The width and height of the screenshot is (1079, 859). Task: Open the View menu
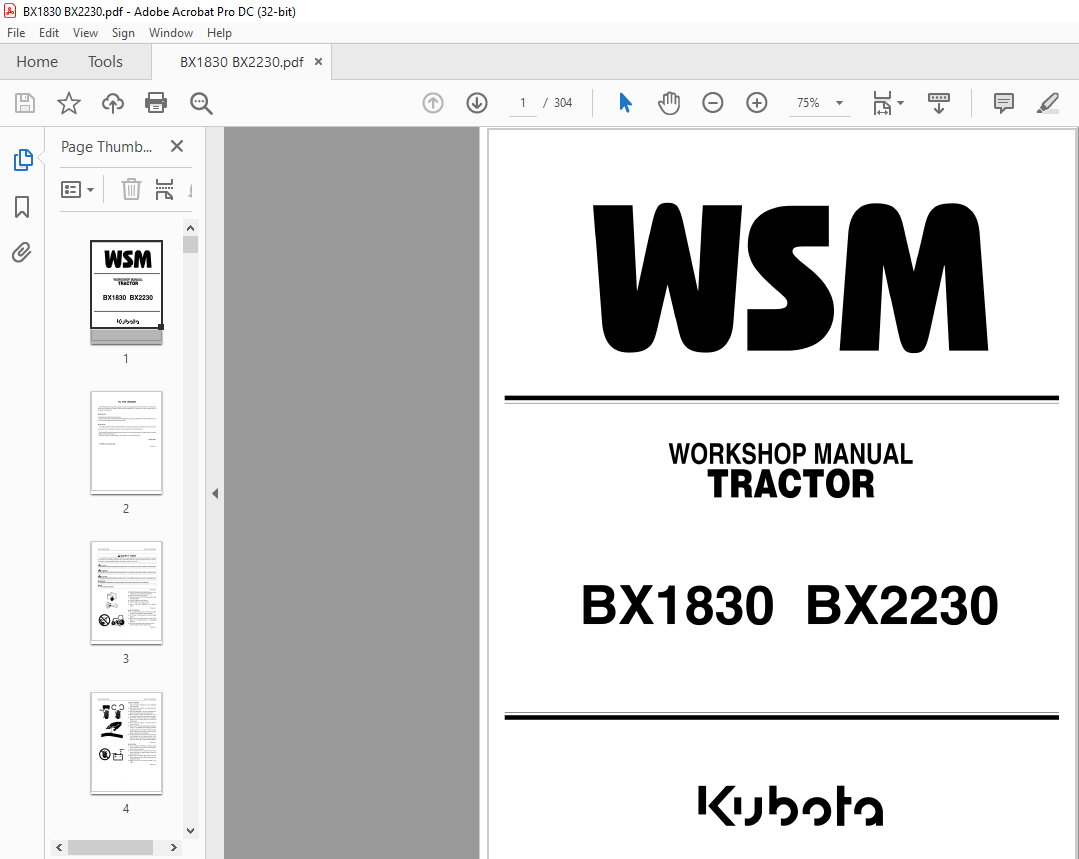tap(85, 33)
